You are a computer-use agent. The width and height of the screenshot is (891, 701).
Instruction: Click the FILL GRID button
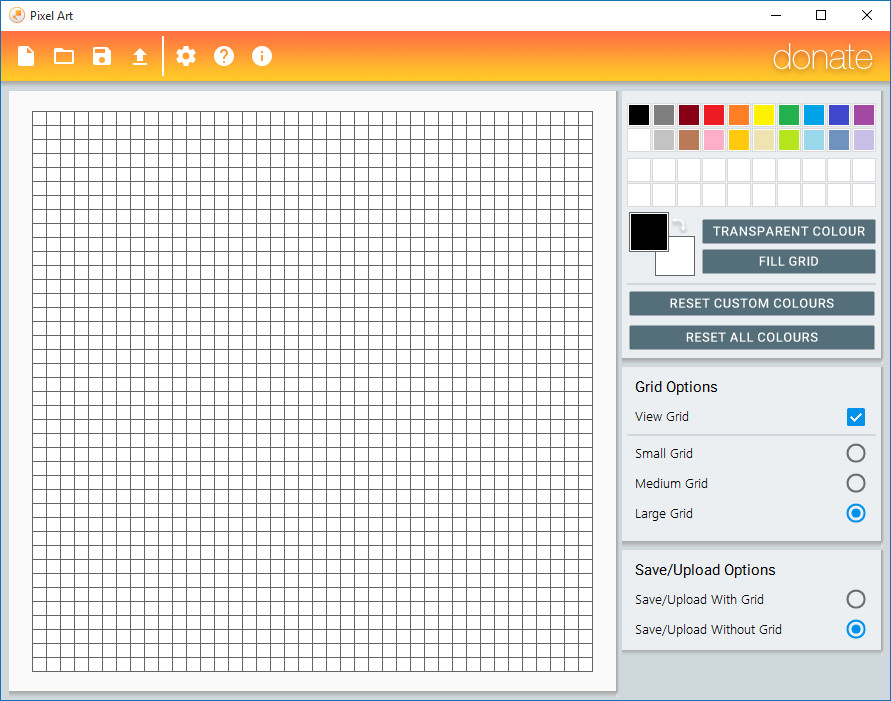(789, 261)
